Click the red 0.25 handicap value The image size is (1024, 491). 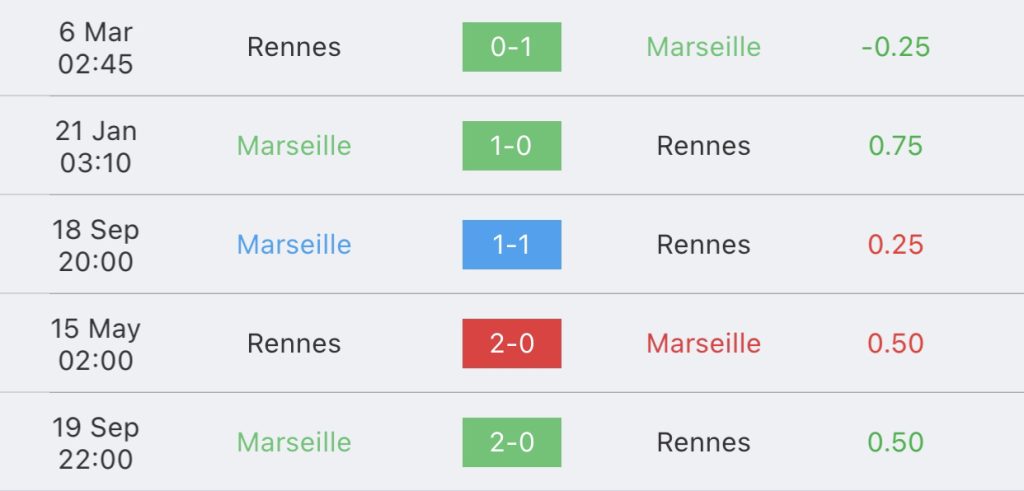[895, 245]
